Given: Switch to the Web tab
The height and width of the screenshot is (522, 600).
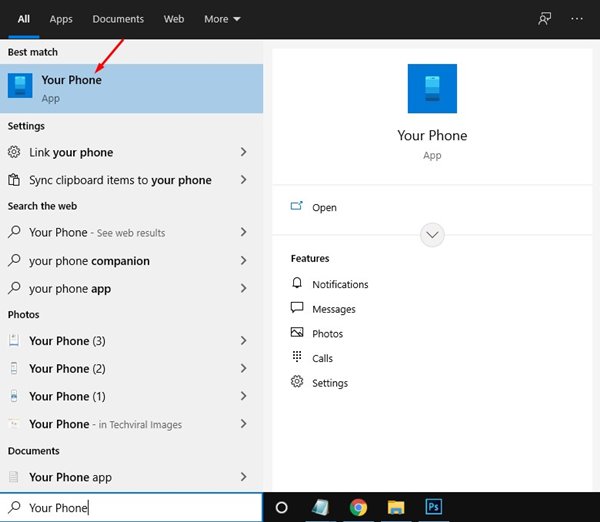Looking at the screenshot, I should 174,19.
